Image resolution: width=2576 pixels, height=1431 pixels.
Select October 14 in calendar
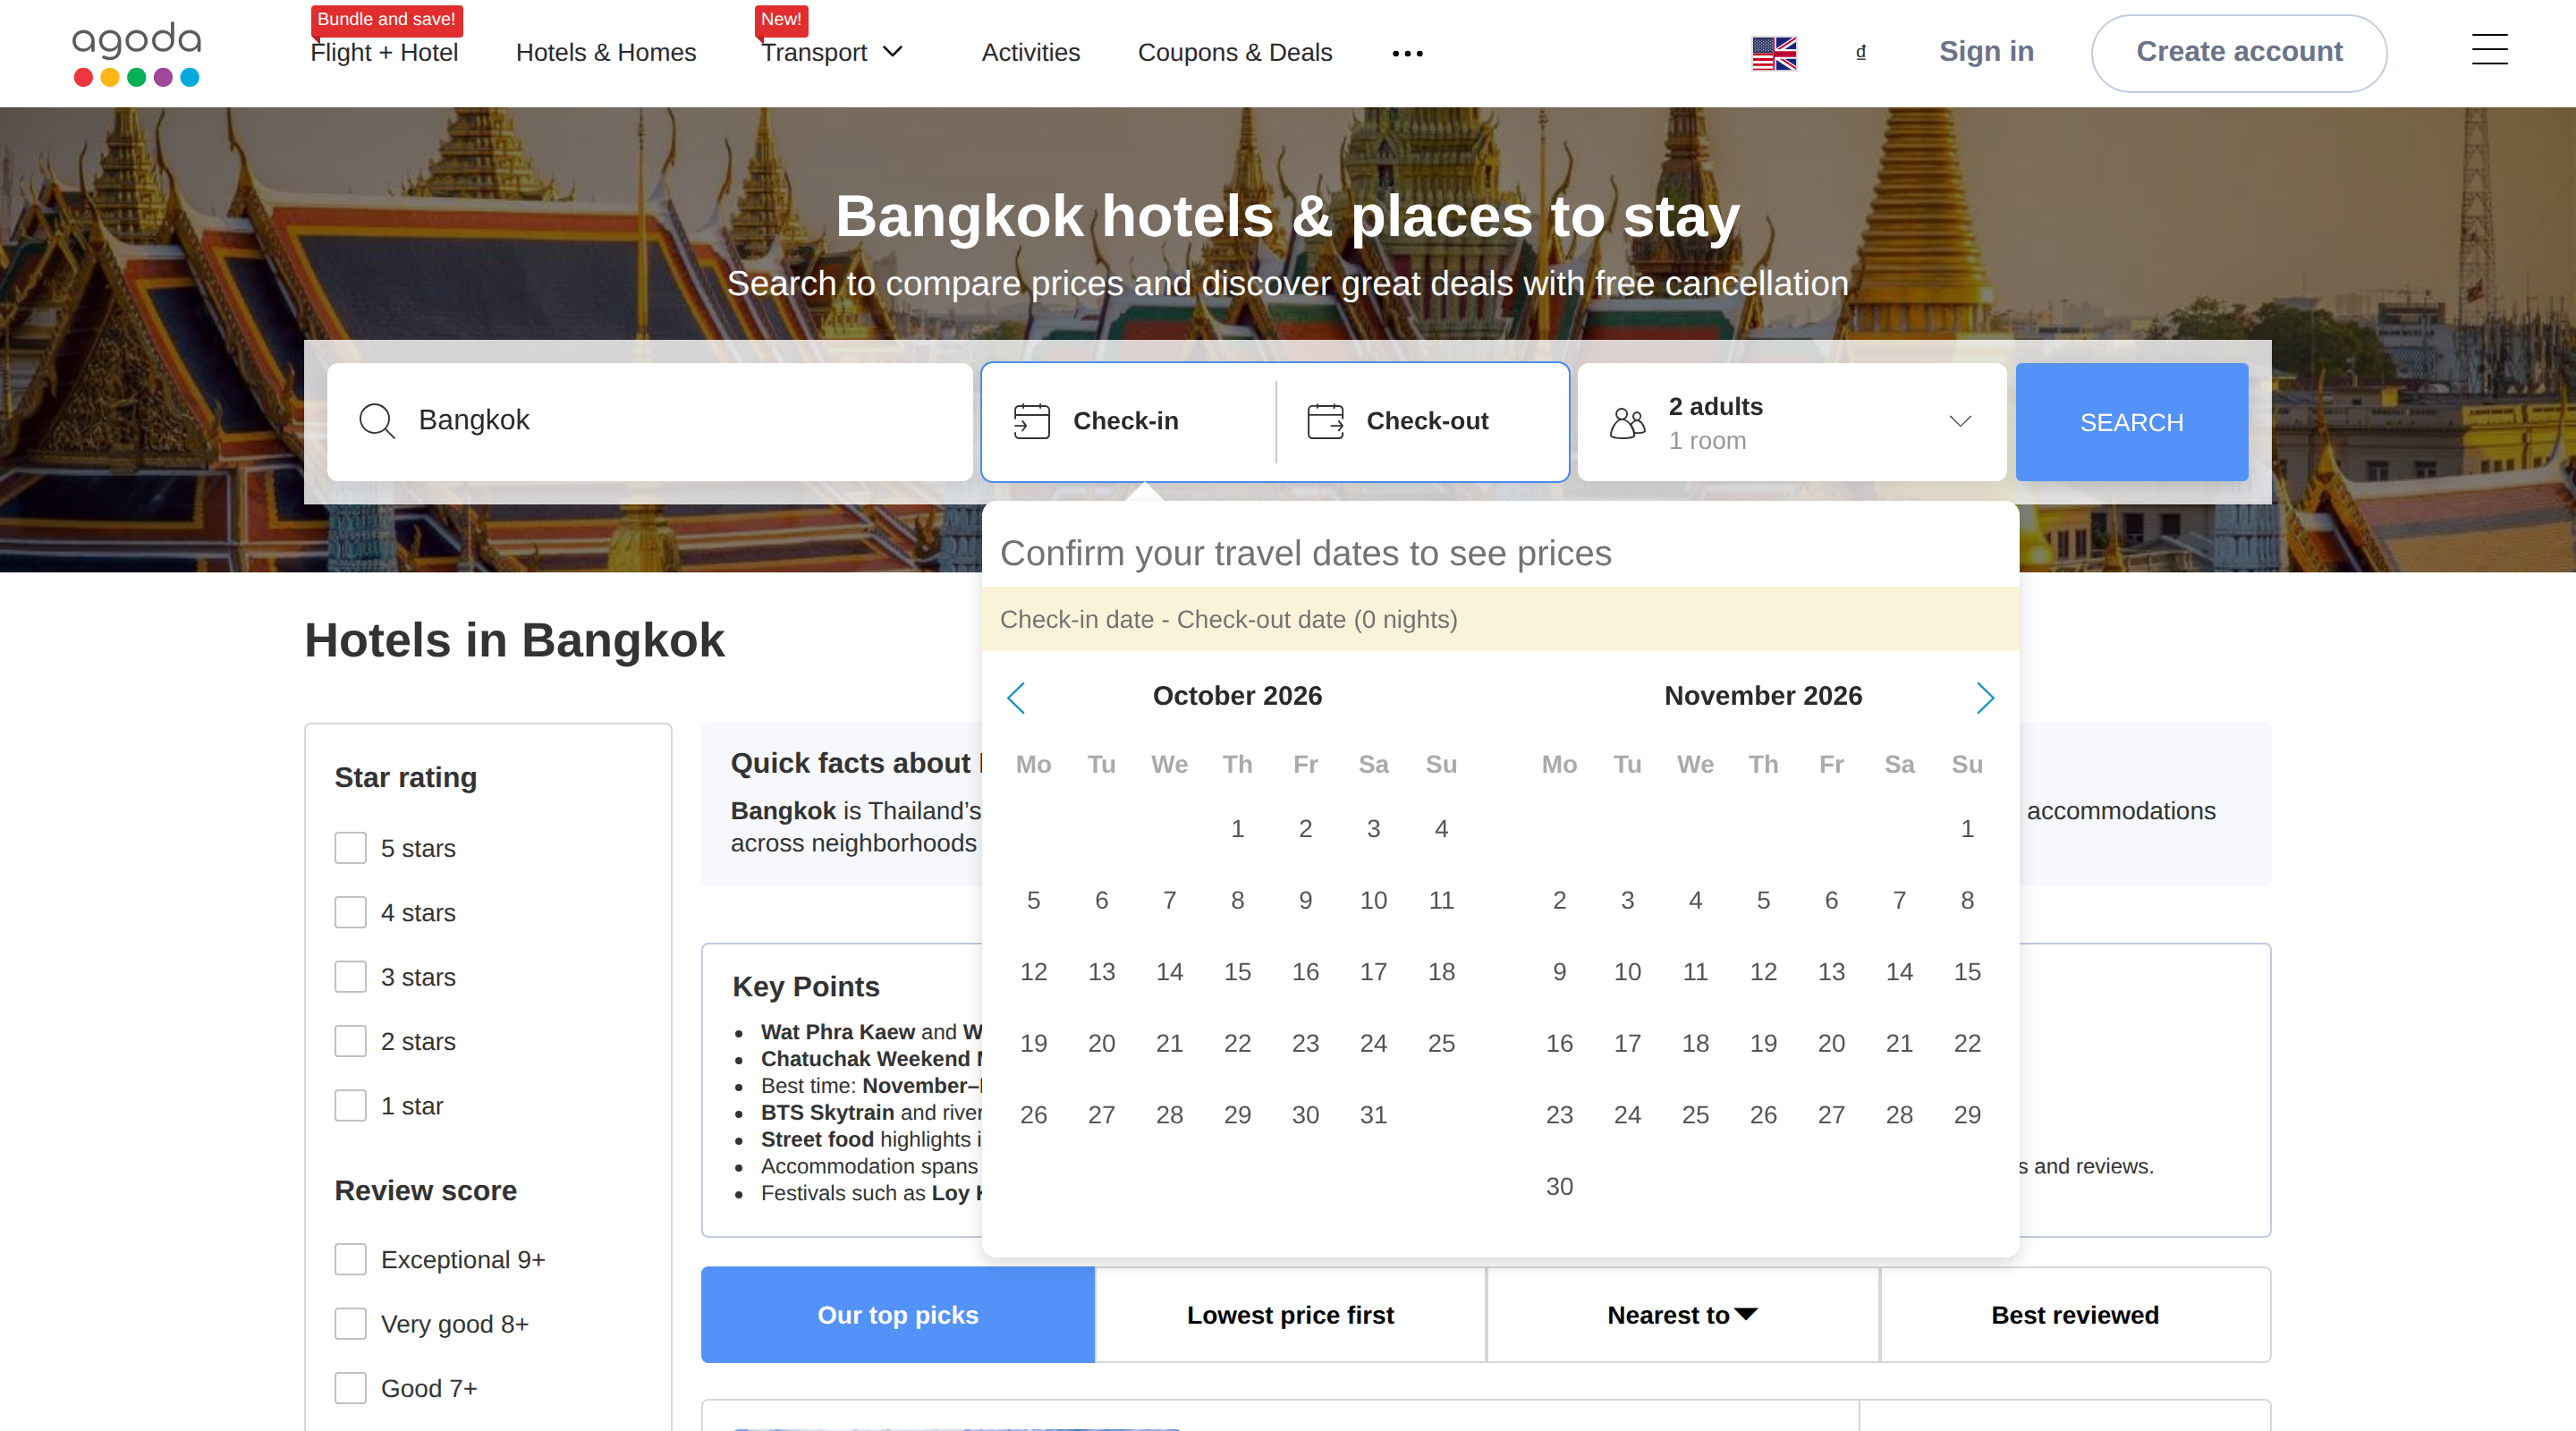point(1169,971)
